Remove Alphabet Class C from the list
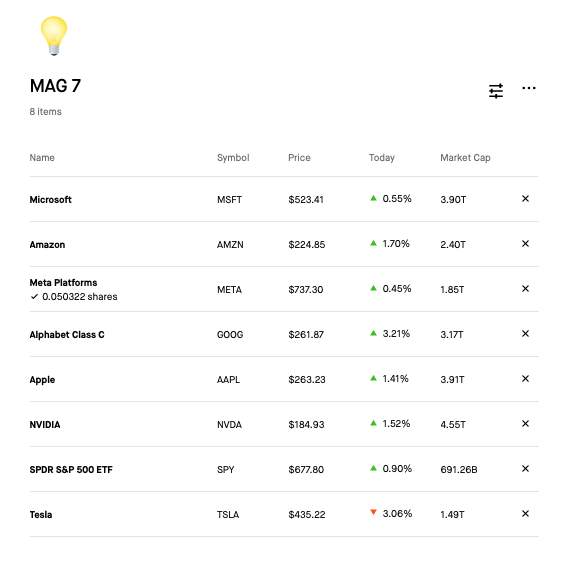Viewport: 563px width, 567px height. coord(525,333)
